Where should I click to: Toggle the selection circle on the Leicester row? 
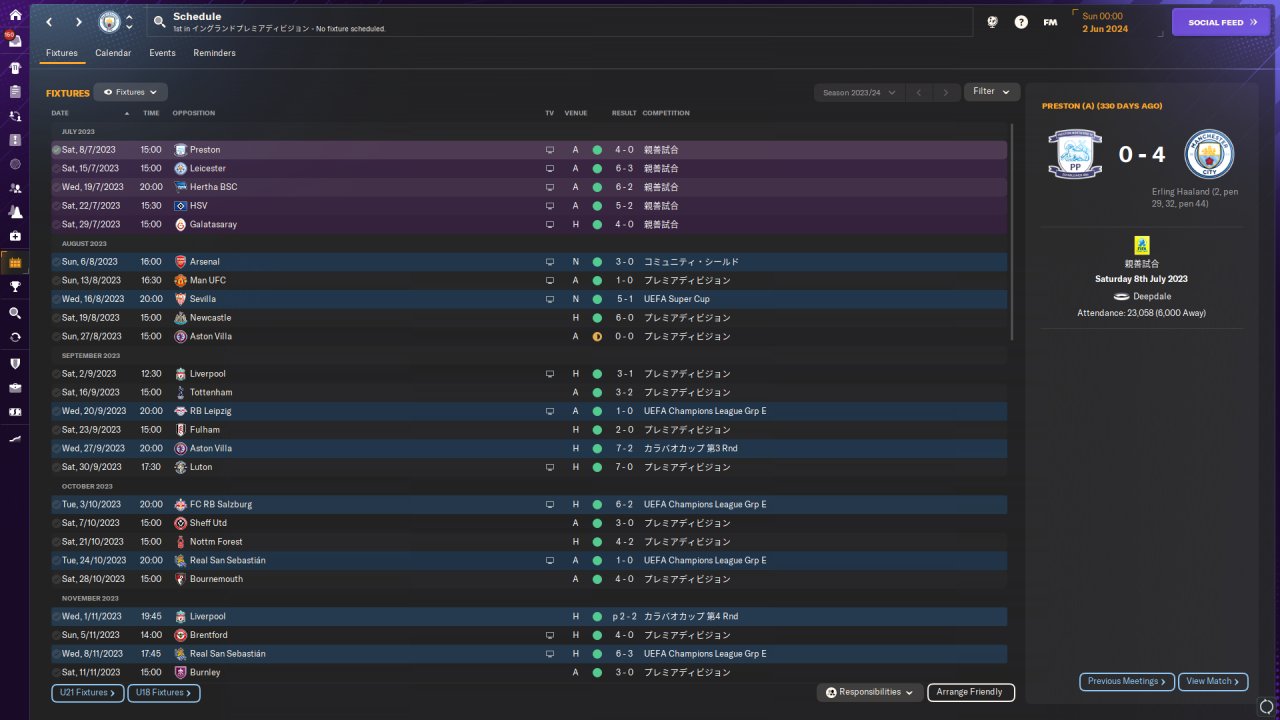(56, 169)
